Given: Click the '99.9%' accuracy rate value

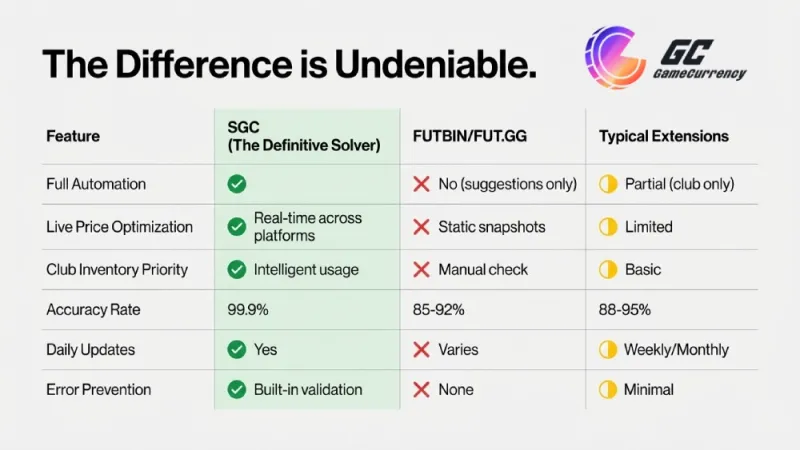Looking at the screenshot, I should [x=249, y=310].
